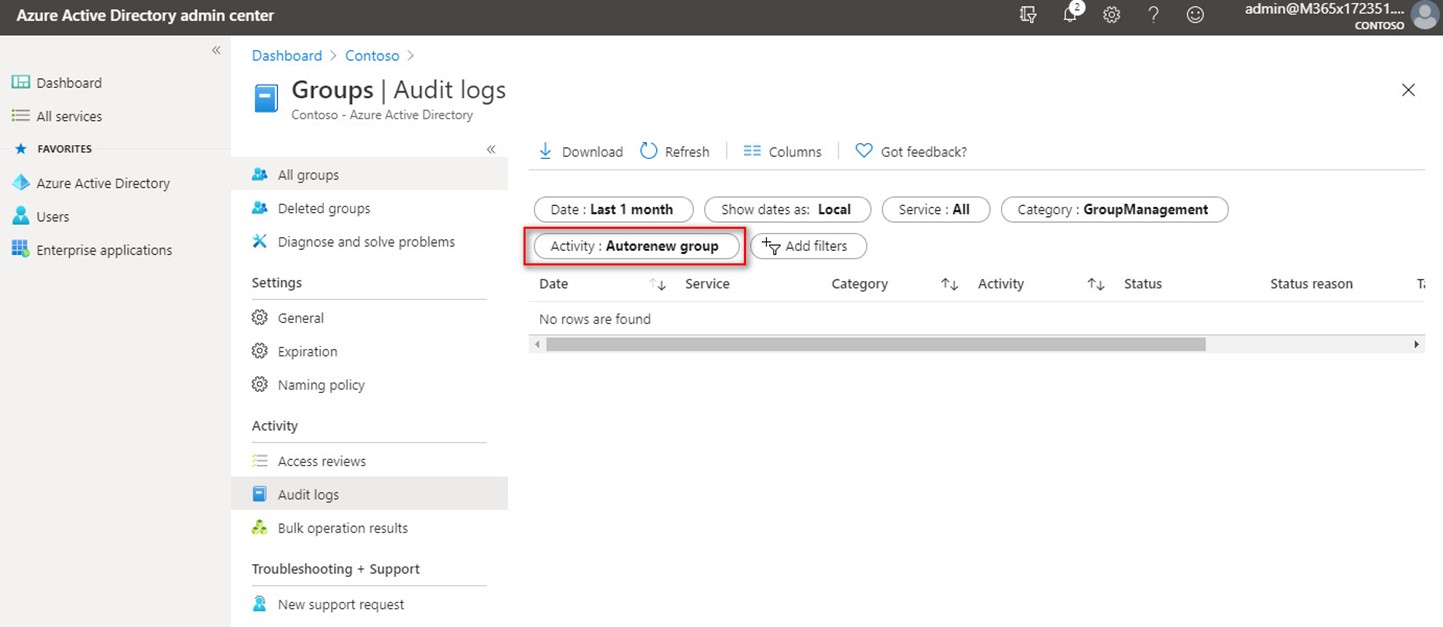Open the directory and subscription filter icon

click(1028, 15)
